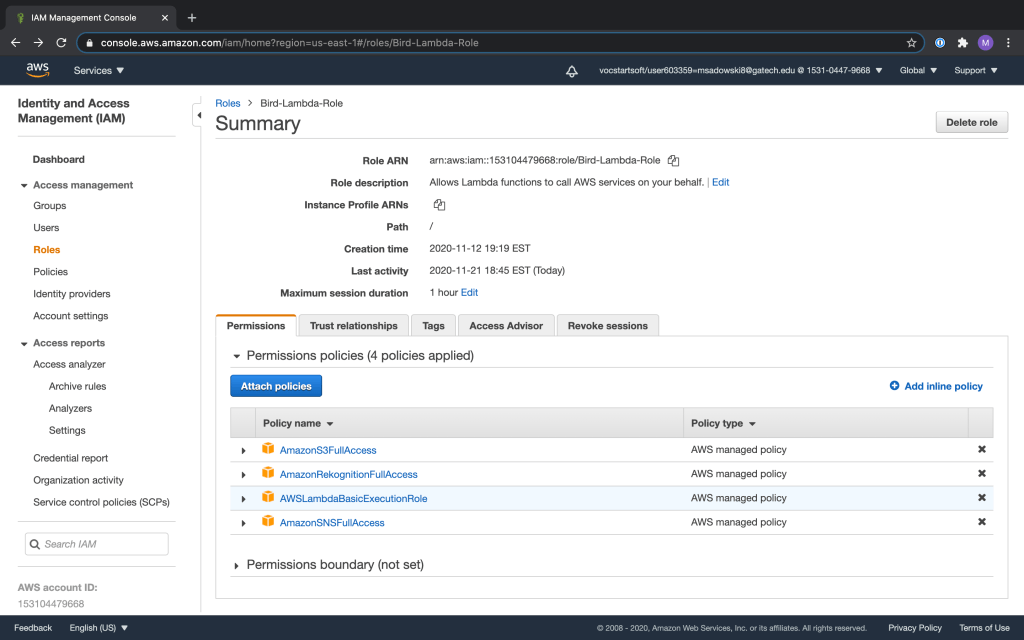
Task: Click the Search IAM input field
Action: coord(97,544)
